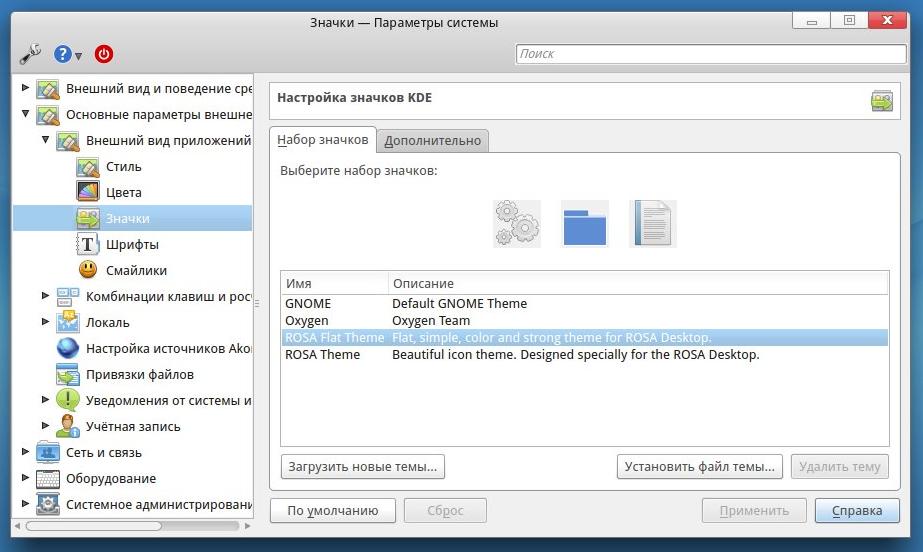Click Установить файл темы button
This screenshot has width=923, height=552.
pyautogui.click(x=700, y=467)
